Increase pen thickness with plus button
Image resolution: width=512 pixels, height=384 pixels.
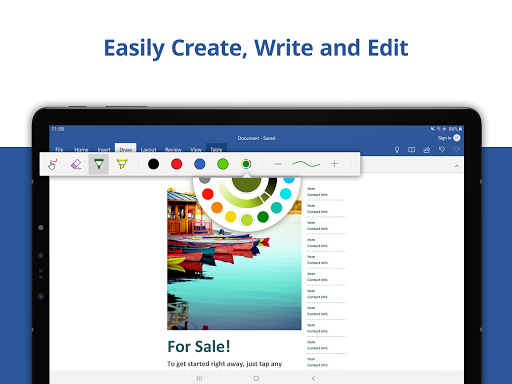click(x=334, y=164)
